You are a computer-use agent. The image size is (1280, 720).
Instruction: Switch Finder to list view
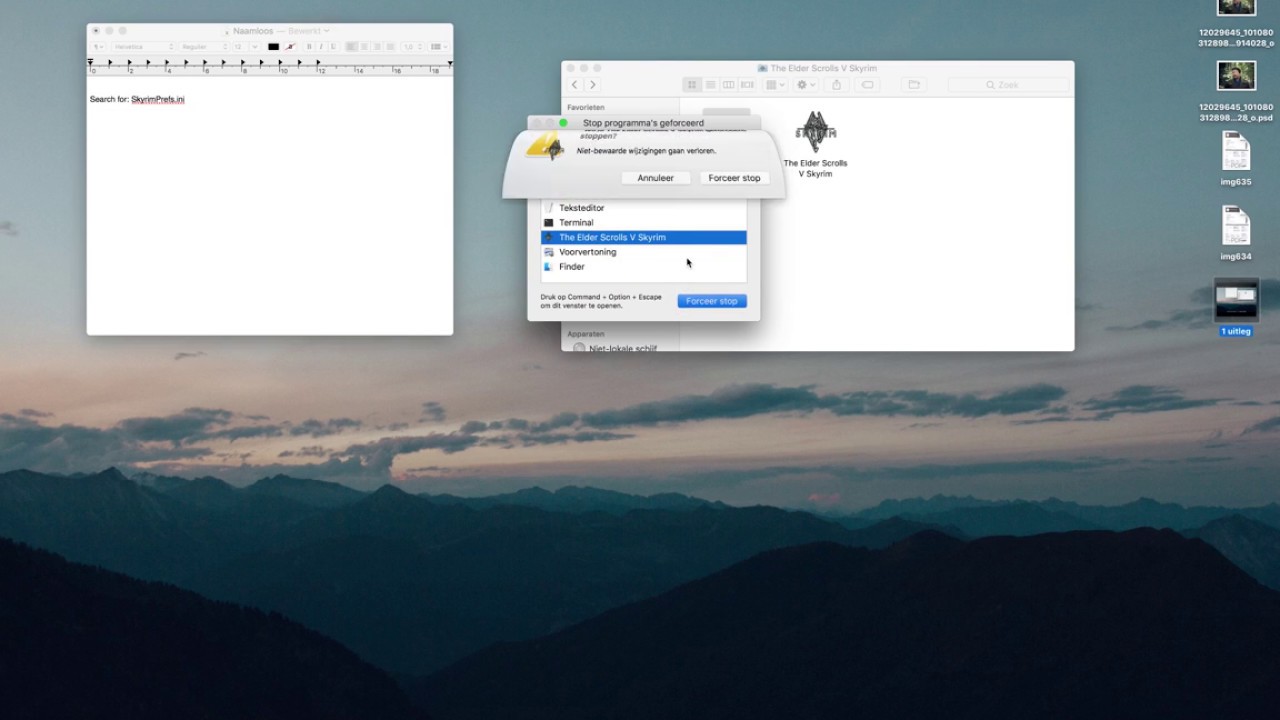tap(710, 85)
